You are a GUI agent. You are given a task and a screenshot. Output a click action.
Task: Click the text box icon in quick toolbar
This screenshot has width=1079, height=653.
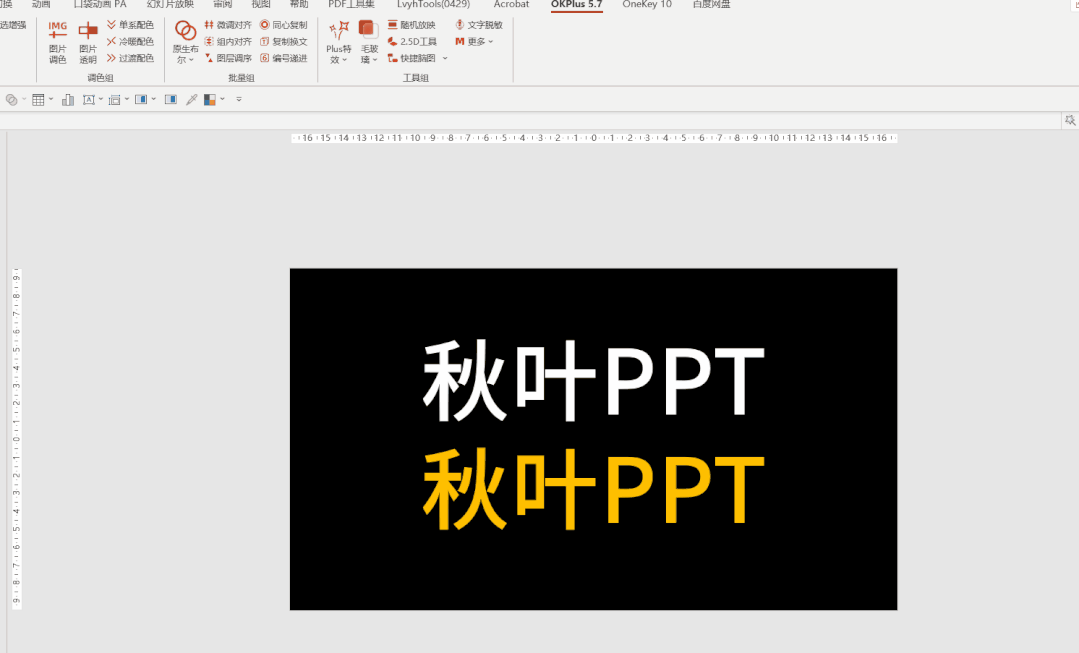click(x=89, y=100)
